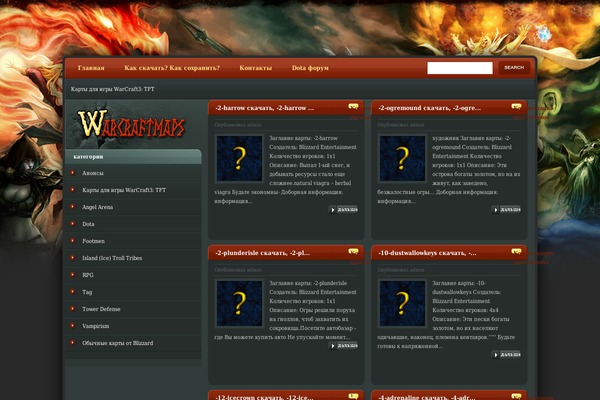
Task: Open the -2-plunderisle скачать post title
Action: pyautogui.click(x=262, y=253)
